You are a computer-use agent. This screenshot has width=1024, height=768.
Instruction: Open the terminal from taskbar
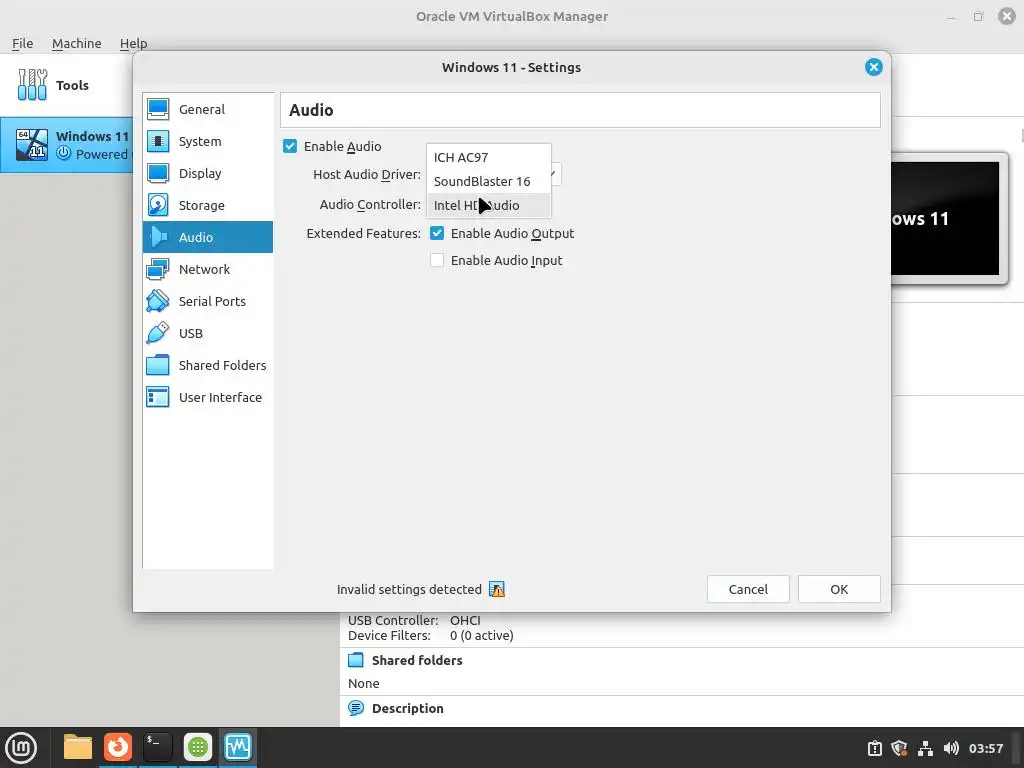click(157, 747)
